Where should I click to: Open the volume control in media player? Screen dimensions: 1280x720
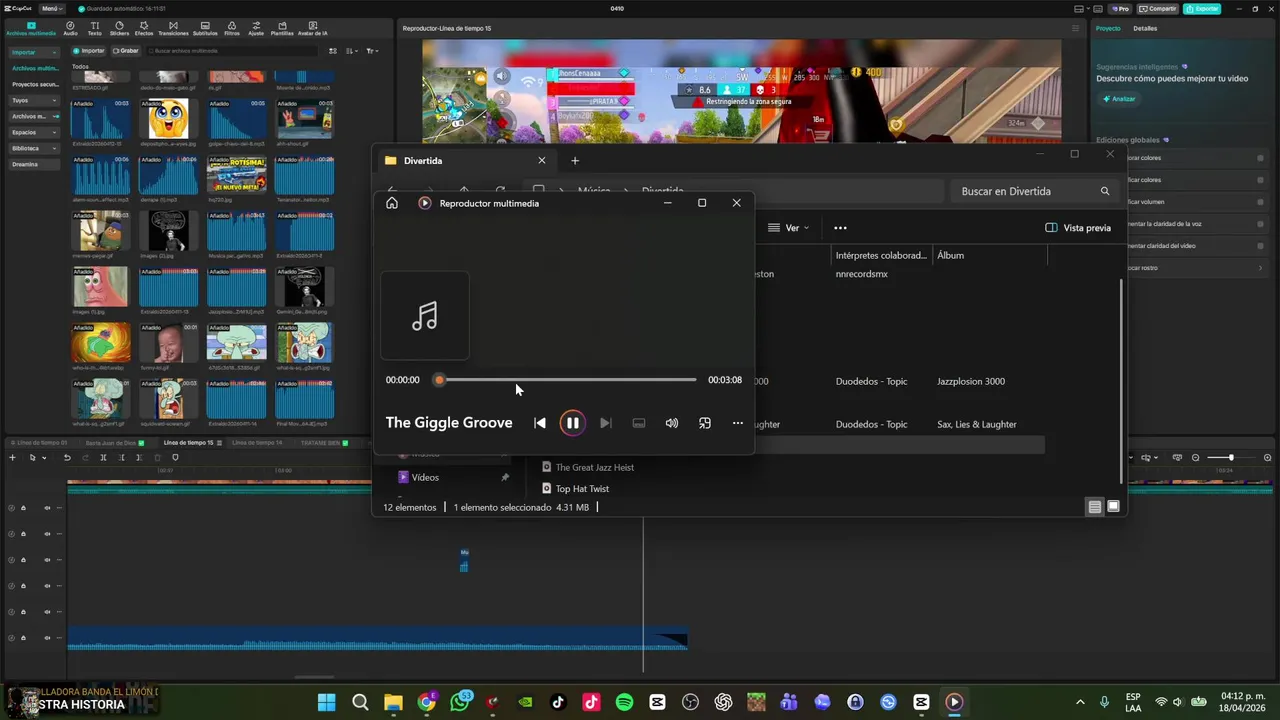tap(672, 423)
